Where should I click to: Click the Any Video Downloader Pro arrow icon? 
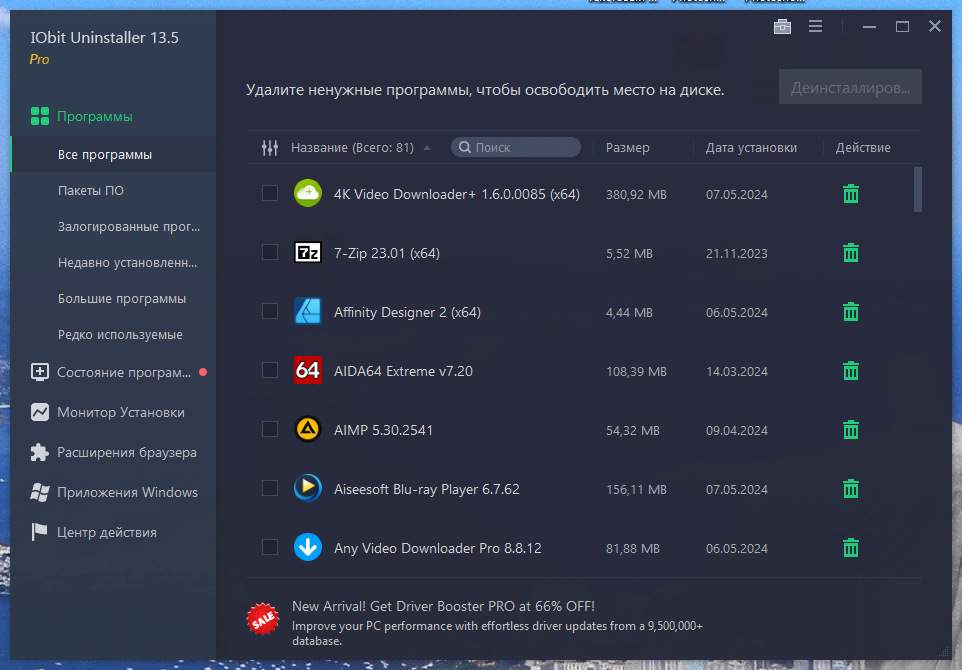[308, 547]
